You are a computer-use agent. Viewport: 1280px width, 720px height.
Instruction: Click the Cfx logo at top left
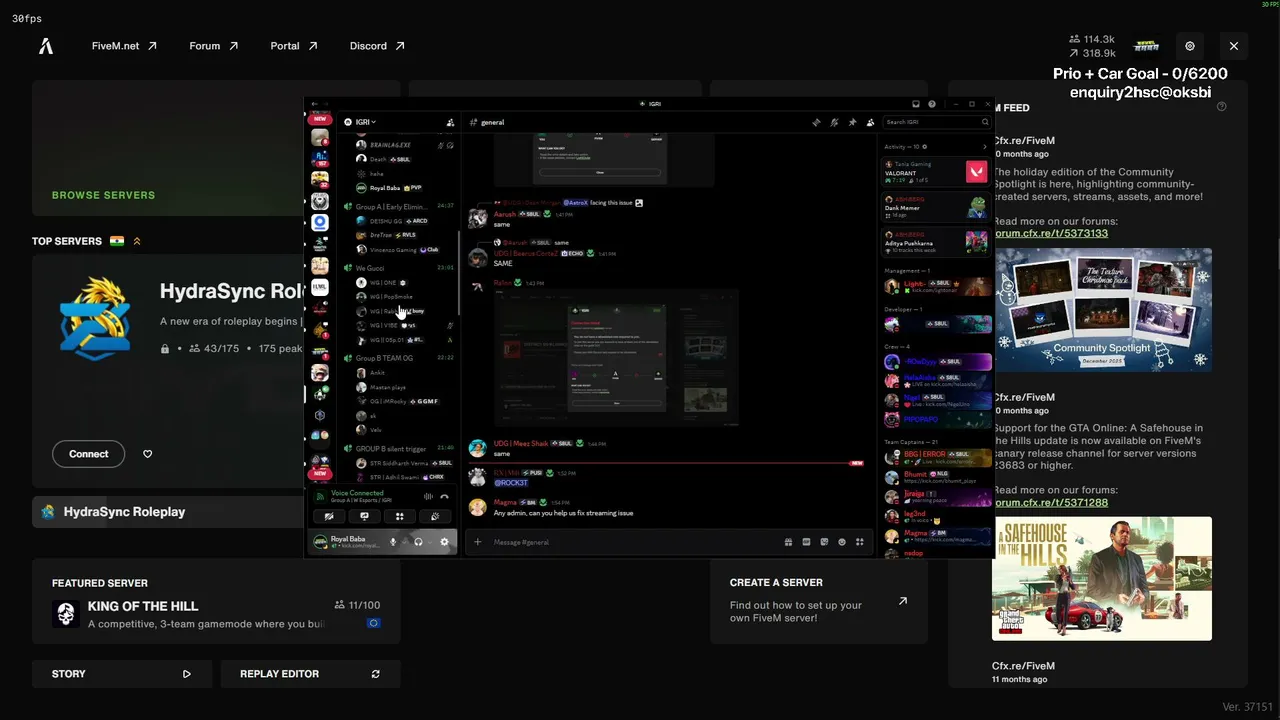click(x=46, y=46)
